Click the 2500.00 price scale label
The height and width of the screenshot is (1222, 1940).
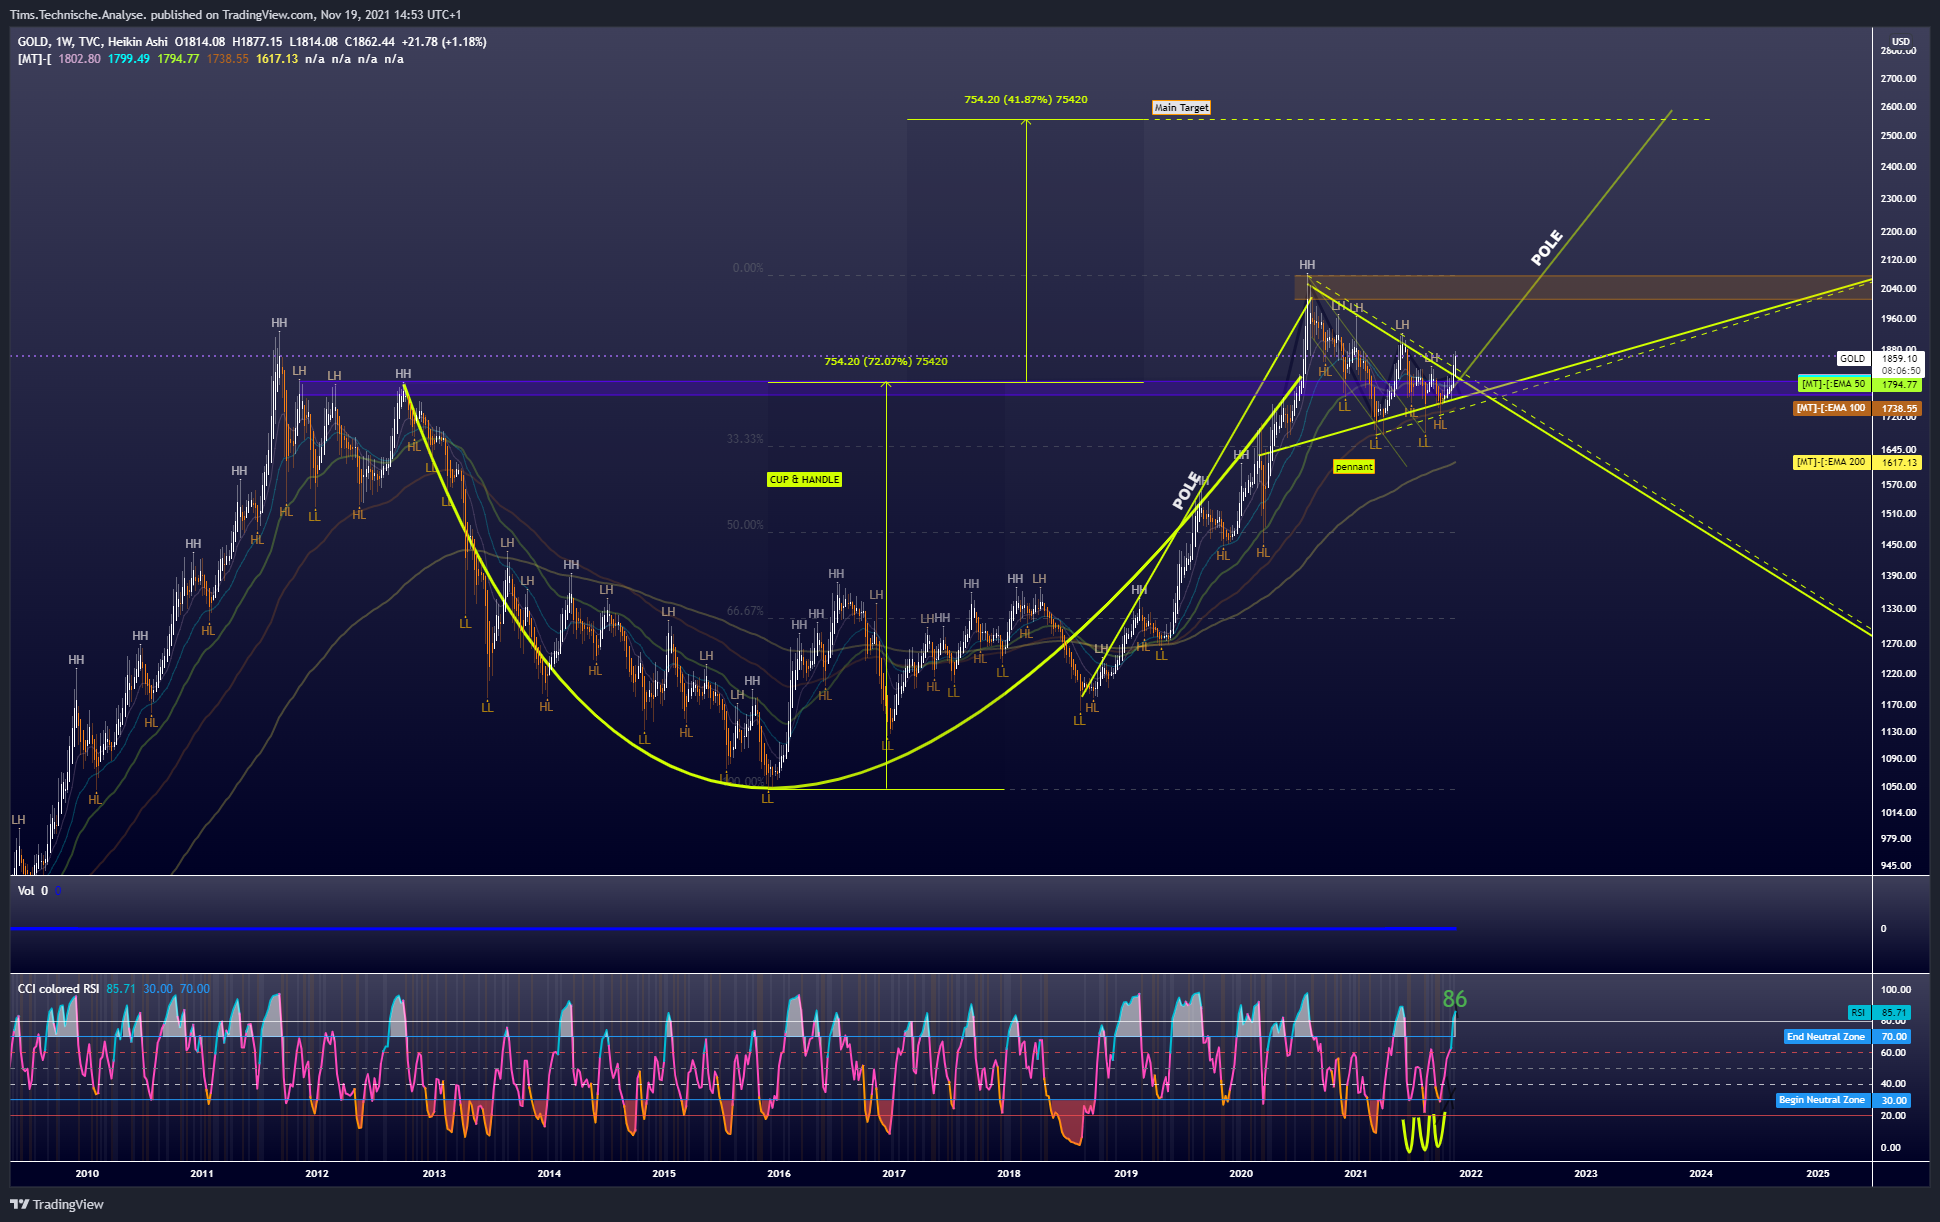pyautogui.click(x=1898, y=136)
